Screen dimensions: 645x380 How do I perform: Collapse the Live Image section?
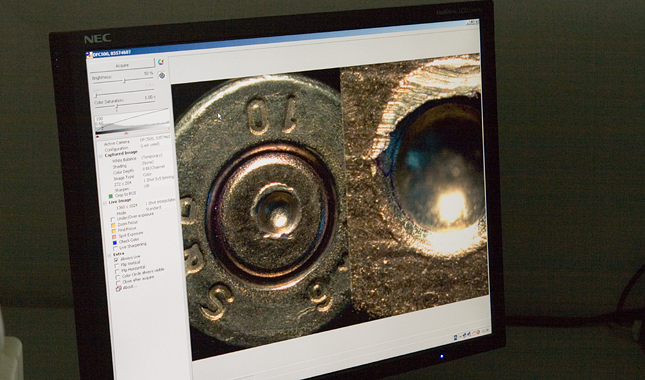(x=105, y=203)
